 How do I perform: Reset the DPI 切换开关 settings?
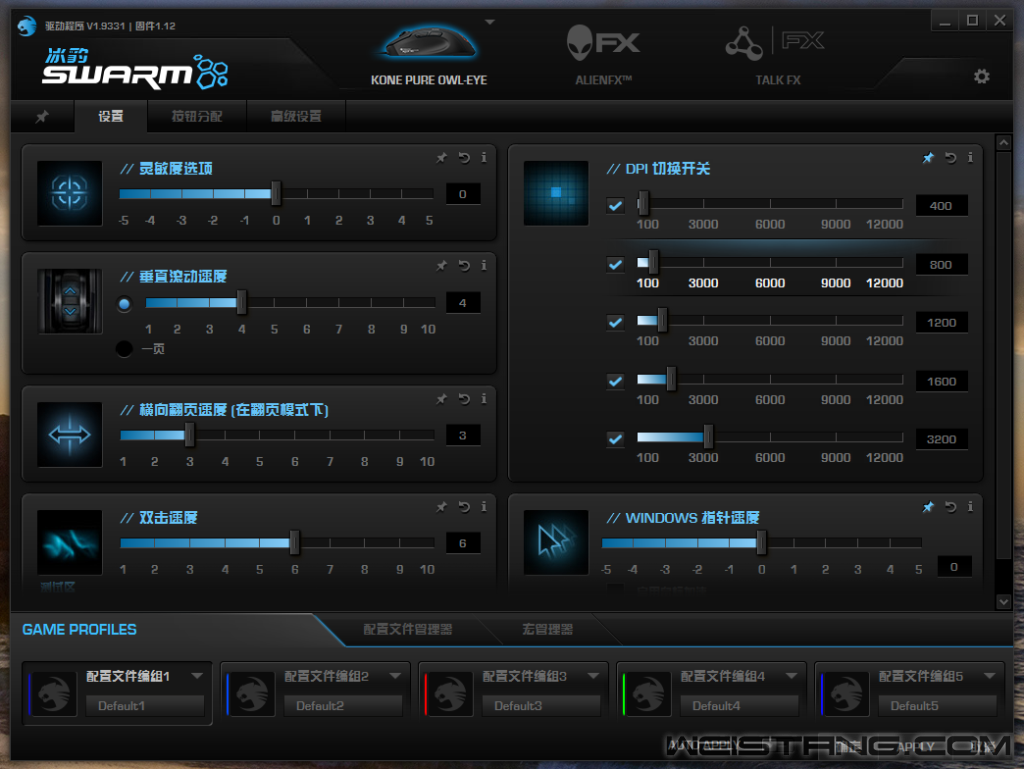pos(950,157)
